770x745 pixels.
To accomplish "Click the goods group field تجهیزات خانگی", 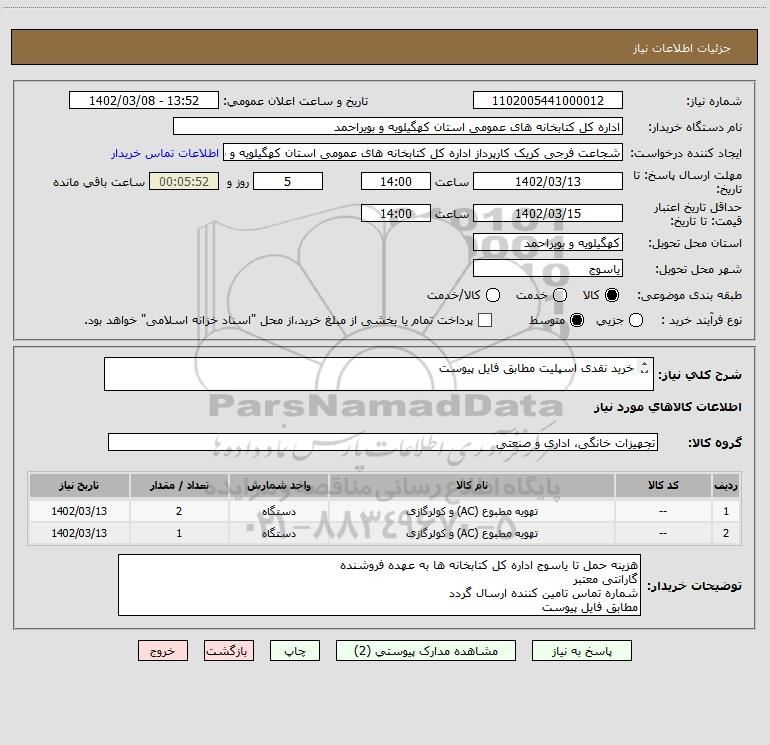I will [x=383, y=442].
